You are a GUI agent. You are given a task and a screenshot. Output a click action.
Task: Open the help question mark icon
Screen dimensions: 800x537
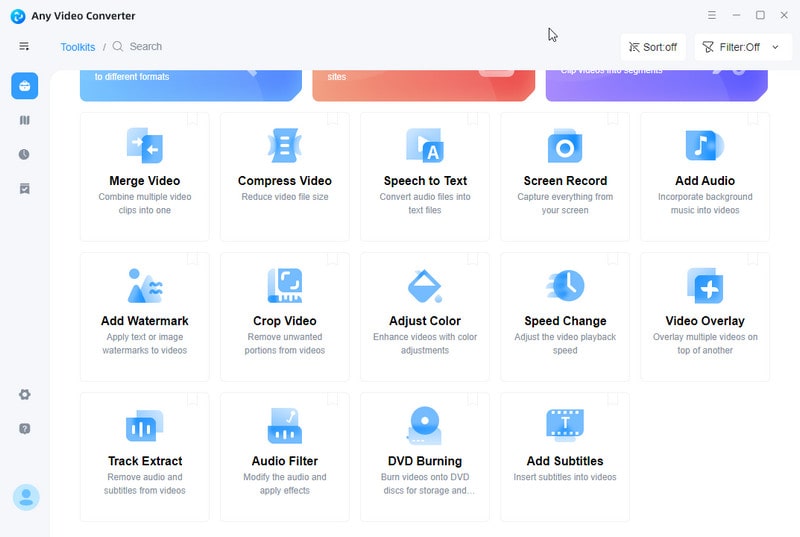pyautogui.click(x=24, y=429)
